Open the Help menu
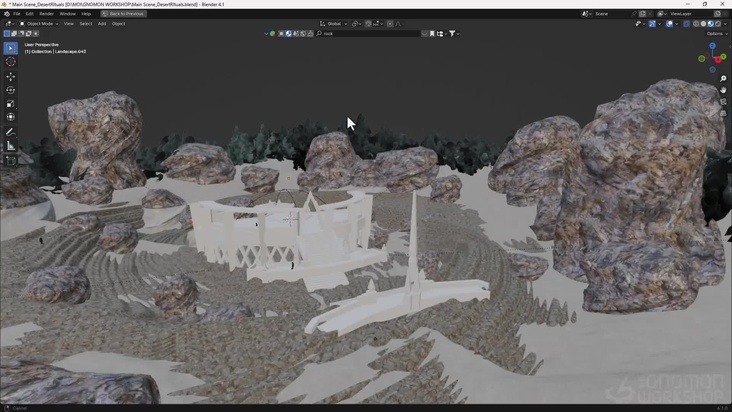This screenshot has width=732, height=412. click(86, 14)
